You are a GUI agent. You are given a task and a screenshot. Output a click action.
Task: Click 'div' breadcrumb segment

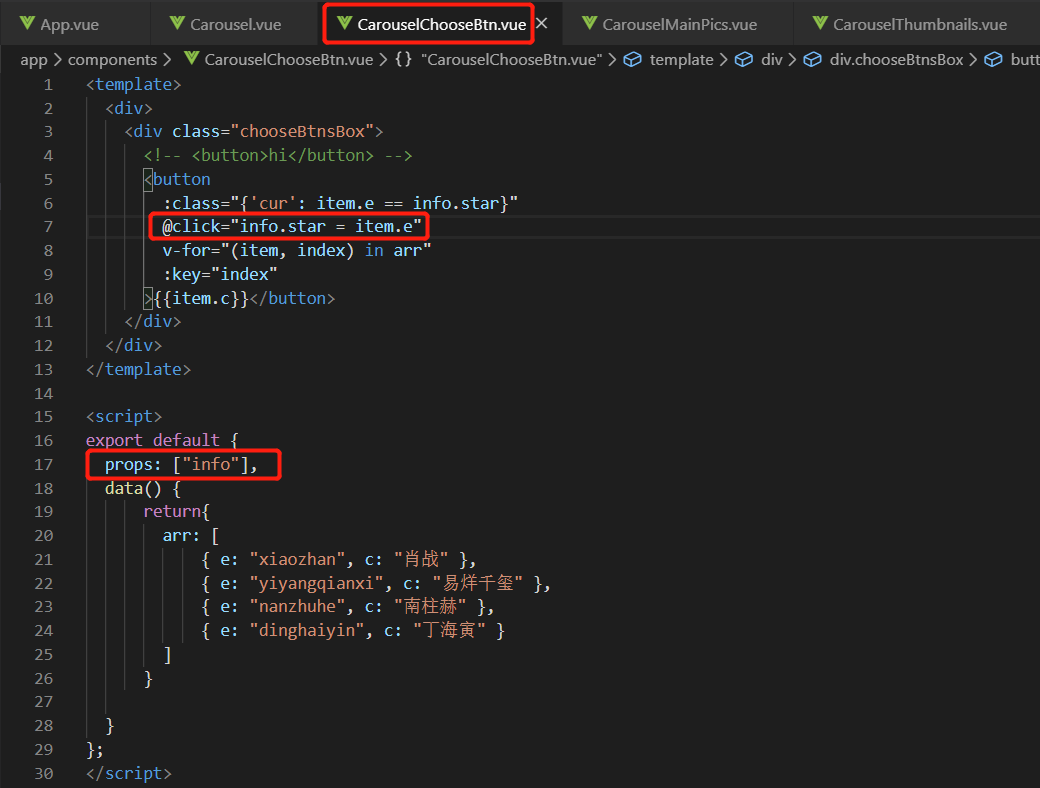pos(771,60)
